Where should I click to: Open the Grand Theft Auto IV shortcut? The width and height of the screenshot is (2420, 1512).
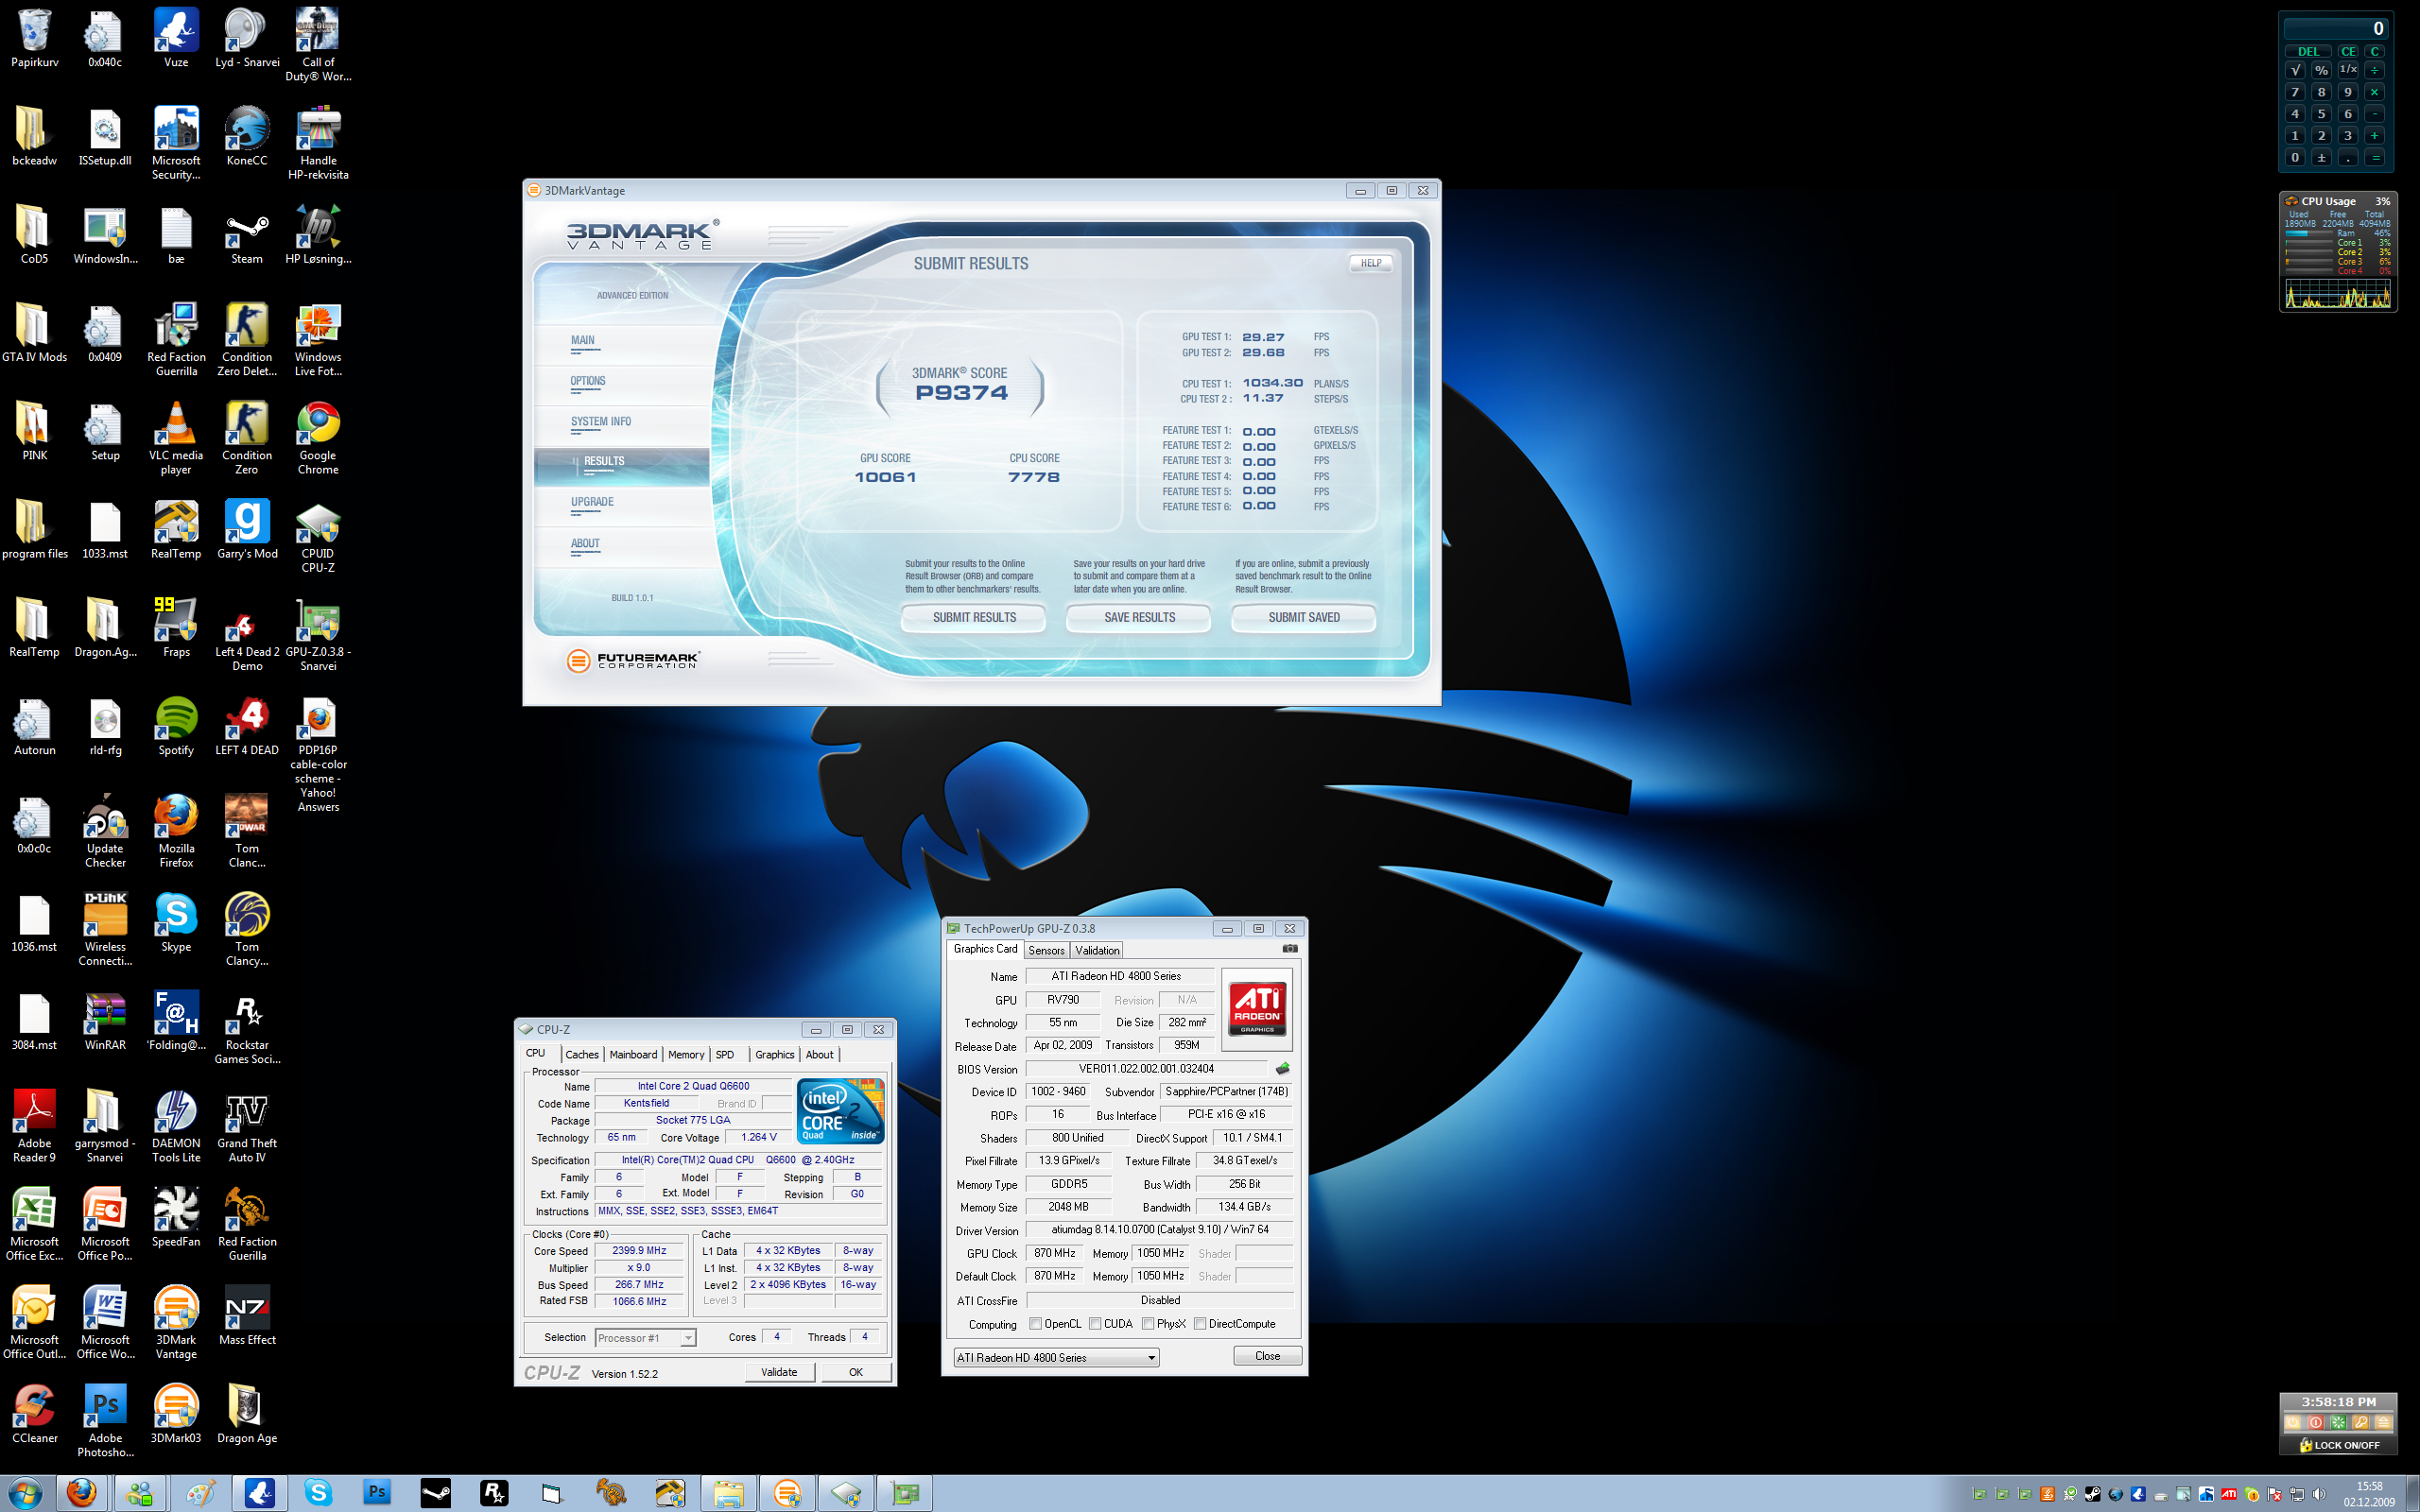pyautogui.click(x=247, y=1127)
